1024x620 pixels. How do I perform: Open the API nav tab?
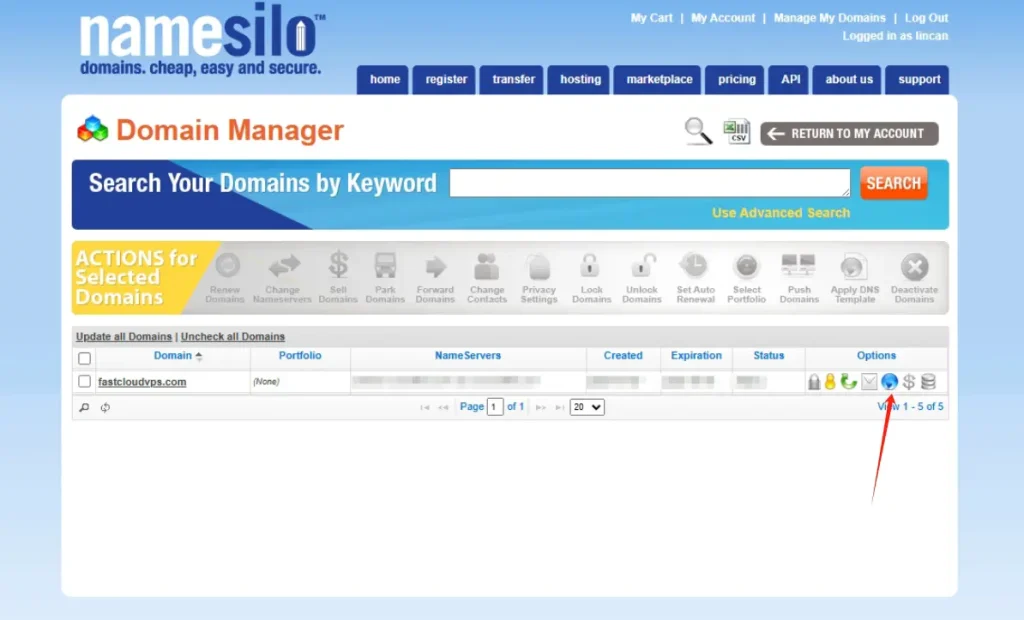(x=790, y=80)
